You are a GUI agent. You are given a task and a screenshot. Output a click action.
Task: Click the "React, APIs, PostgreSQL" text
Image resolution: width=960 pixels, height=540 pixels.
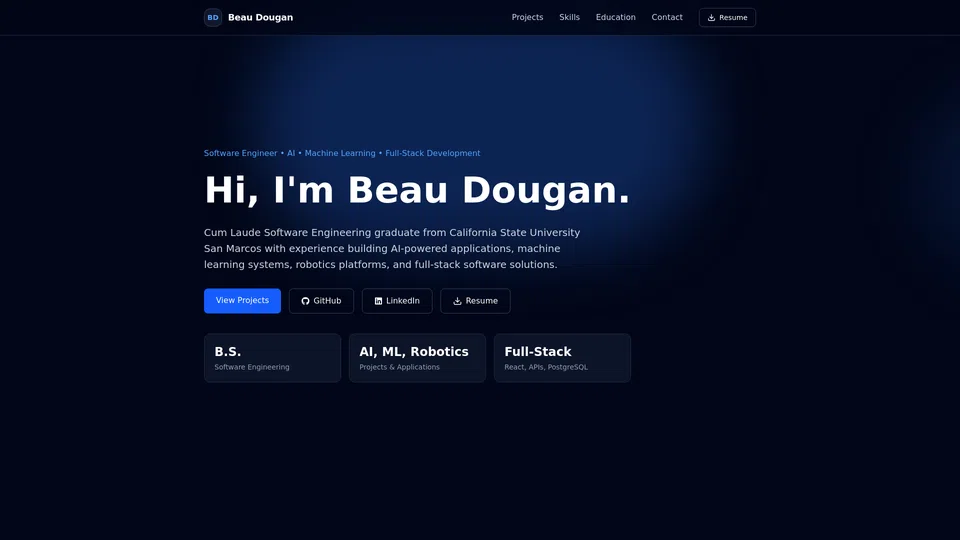click(546, 367)
